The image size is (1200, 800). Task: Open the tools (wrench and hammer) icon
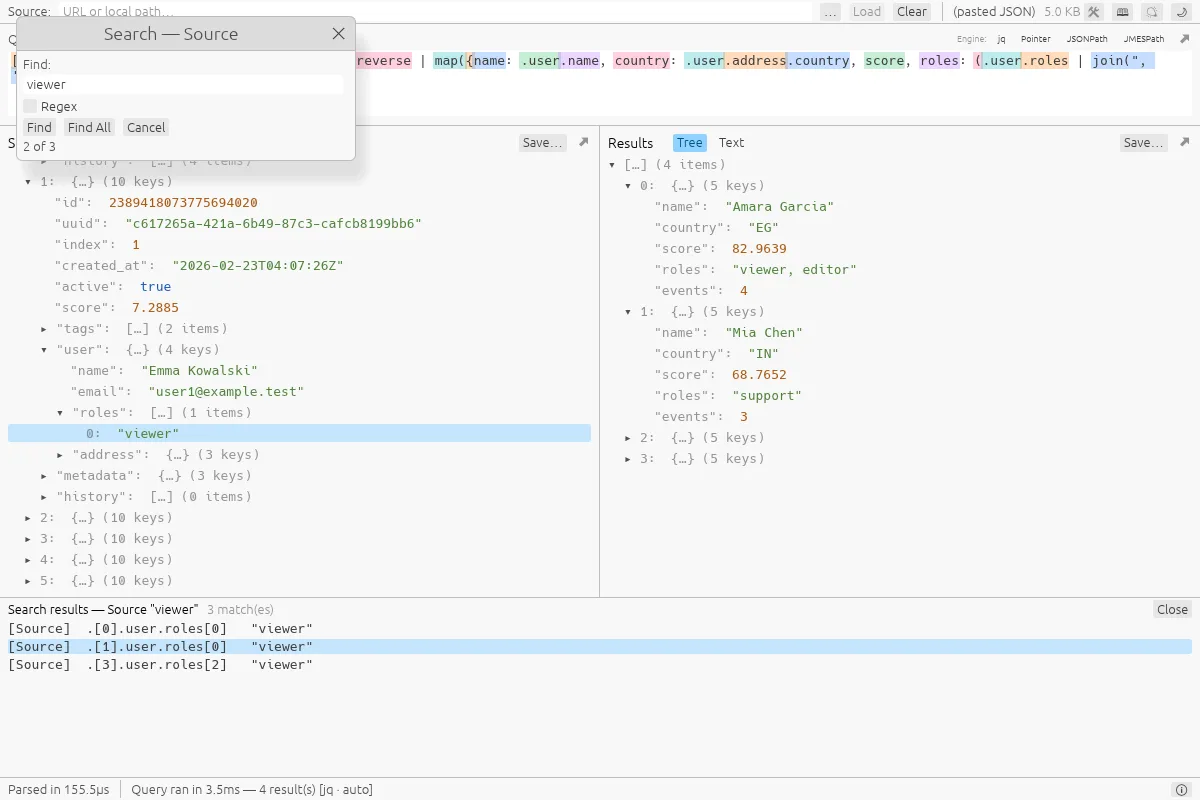[1093, 12]
